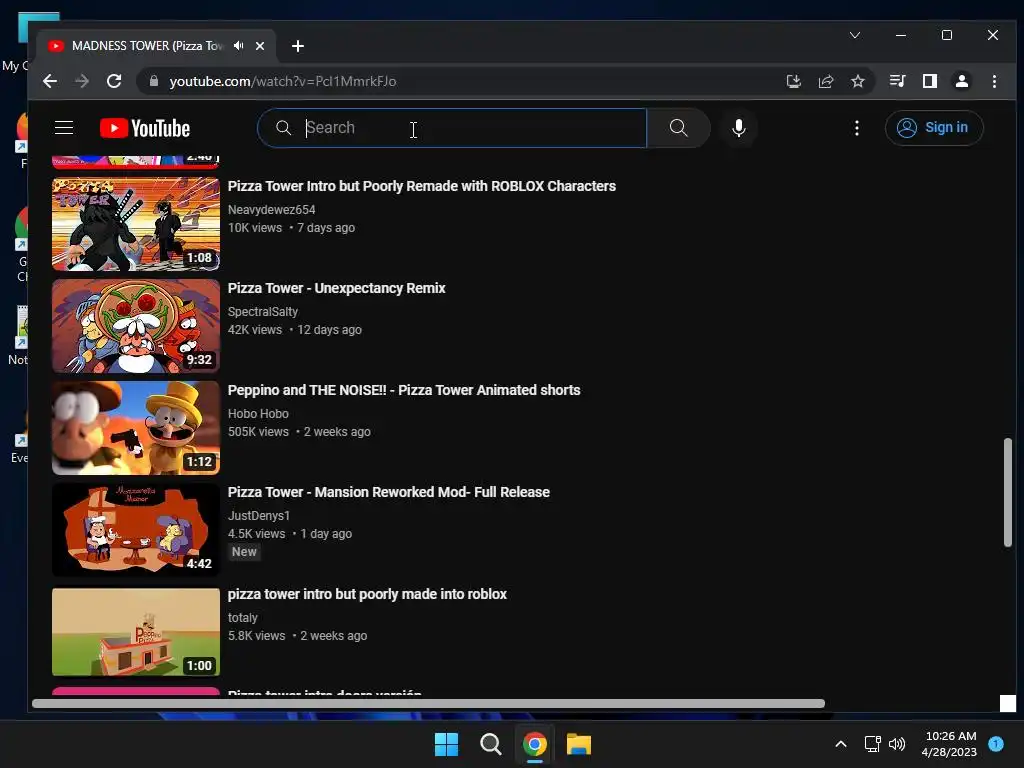This screenshot has width=1024, height=768.
Task: Bookmark this tab with star icon
Action: (857, 81)
